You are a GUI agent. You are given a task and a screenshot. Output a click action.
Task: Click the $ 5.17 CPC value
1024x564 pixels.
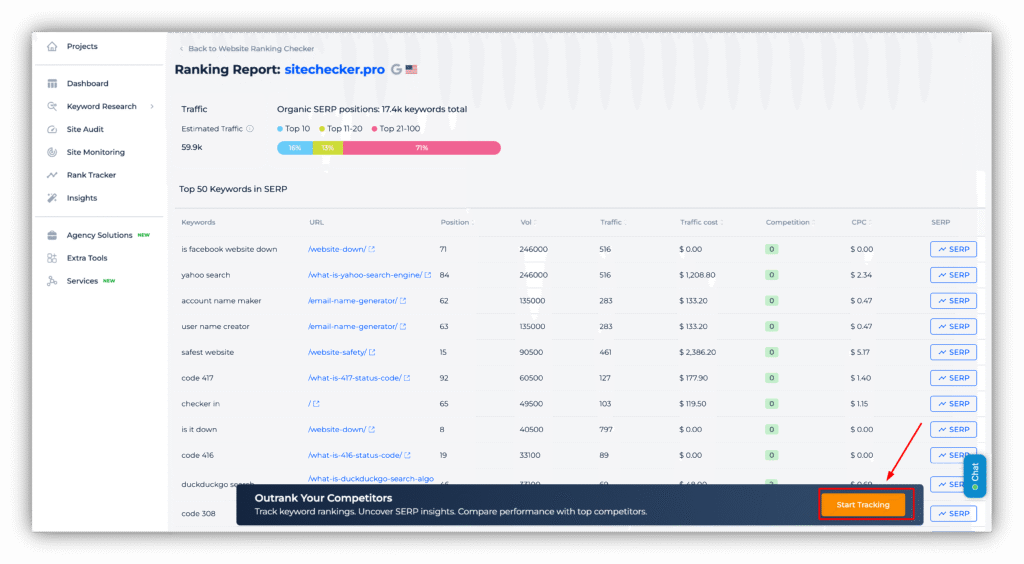pos(861,352)
